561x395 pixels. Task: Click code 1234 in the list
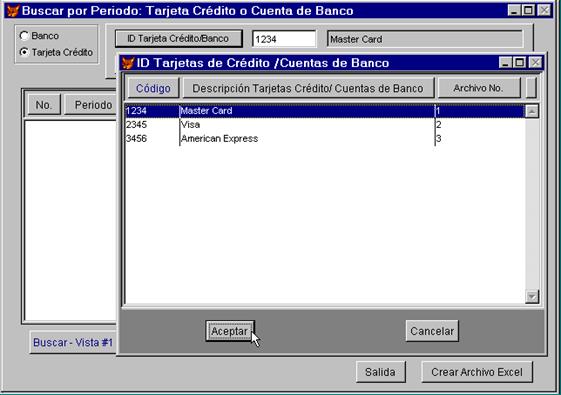(x=136, y=111)
